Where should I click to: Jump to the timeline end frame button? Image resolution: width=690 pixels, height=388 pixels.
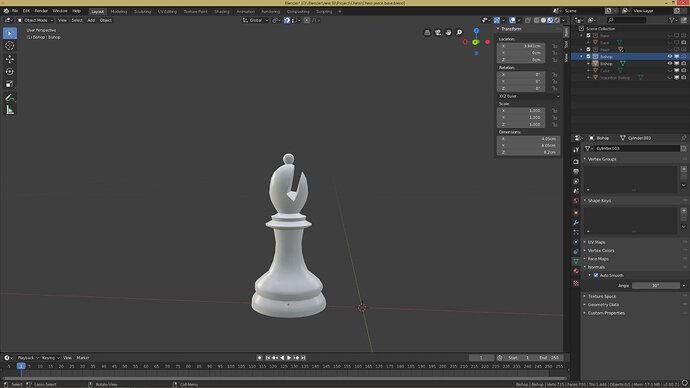[x=303, y=358]
